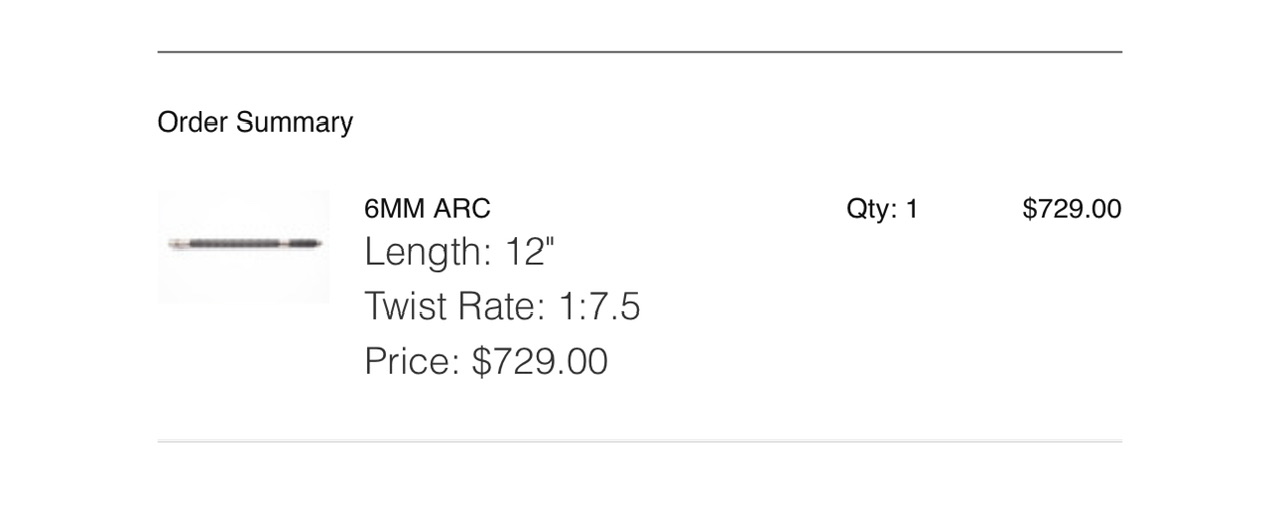Click the Qty: 1 quantity text
1280x507 pixels.
pyautogui.click(x=881, y=209)
